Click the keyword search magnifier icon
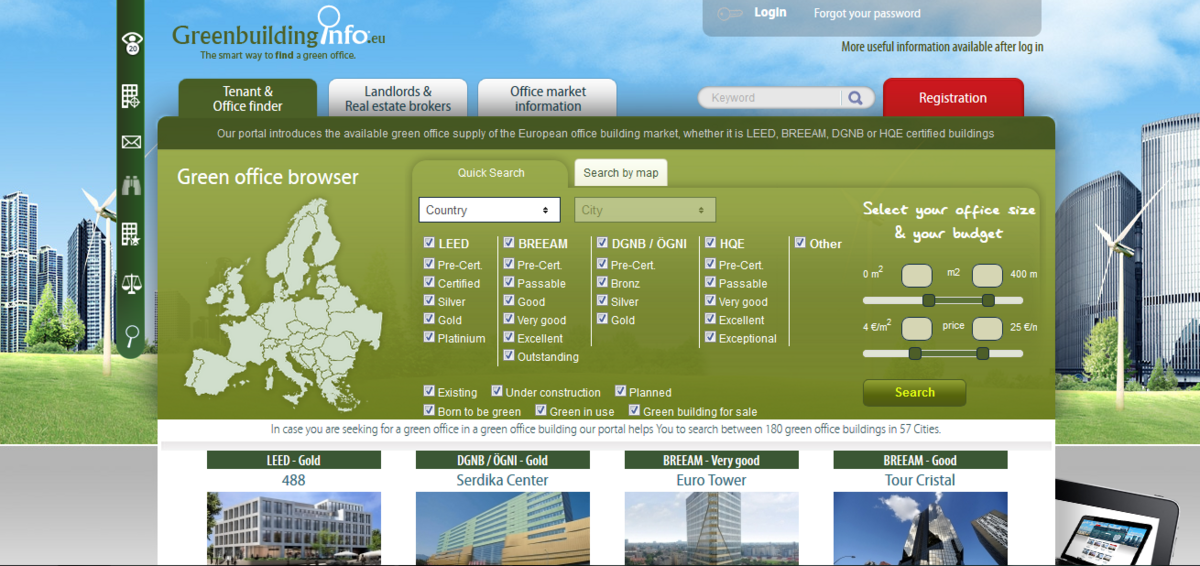This screenshot has height=566, width=1200. 855,98
